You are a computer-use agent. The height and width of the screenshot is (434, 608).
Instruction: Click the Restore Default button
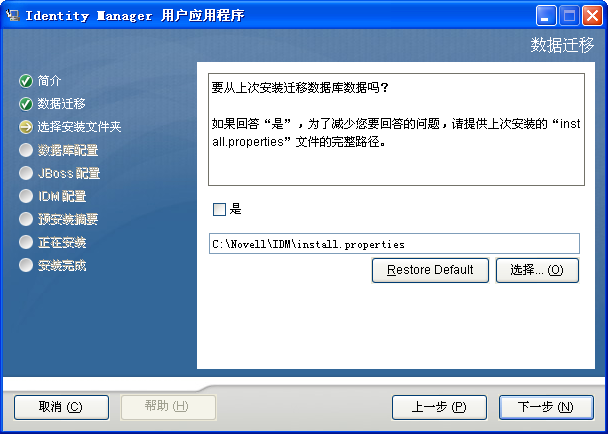(430, 270)
